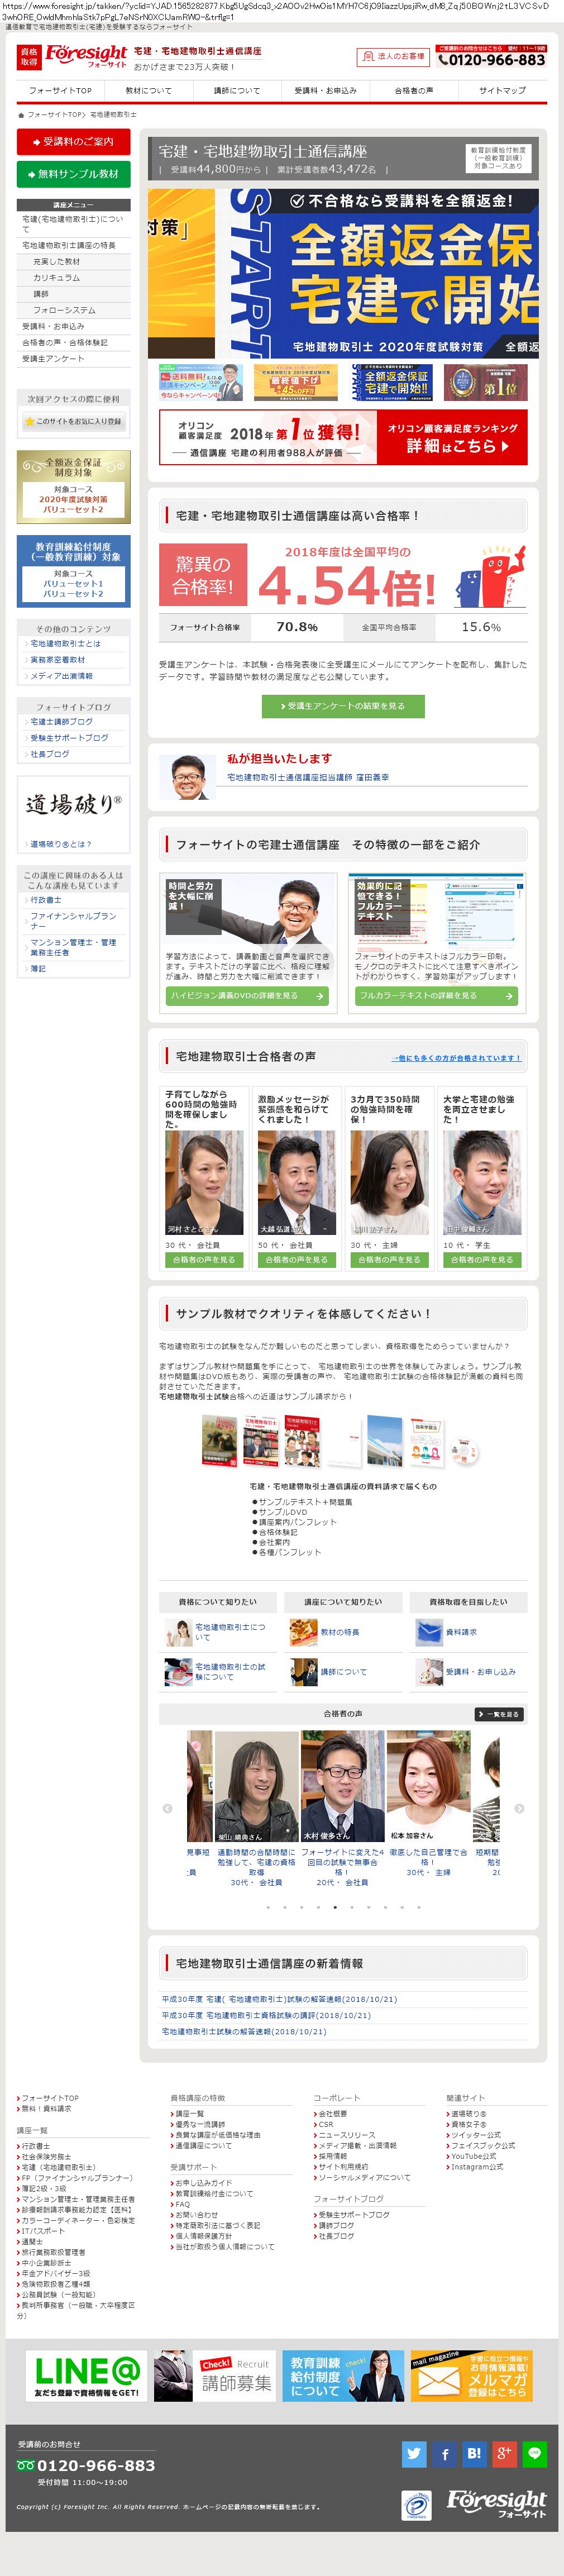Click 受講生アンケートの結果を見る button
Screen dimensions: 564x2576
343,706
